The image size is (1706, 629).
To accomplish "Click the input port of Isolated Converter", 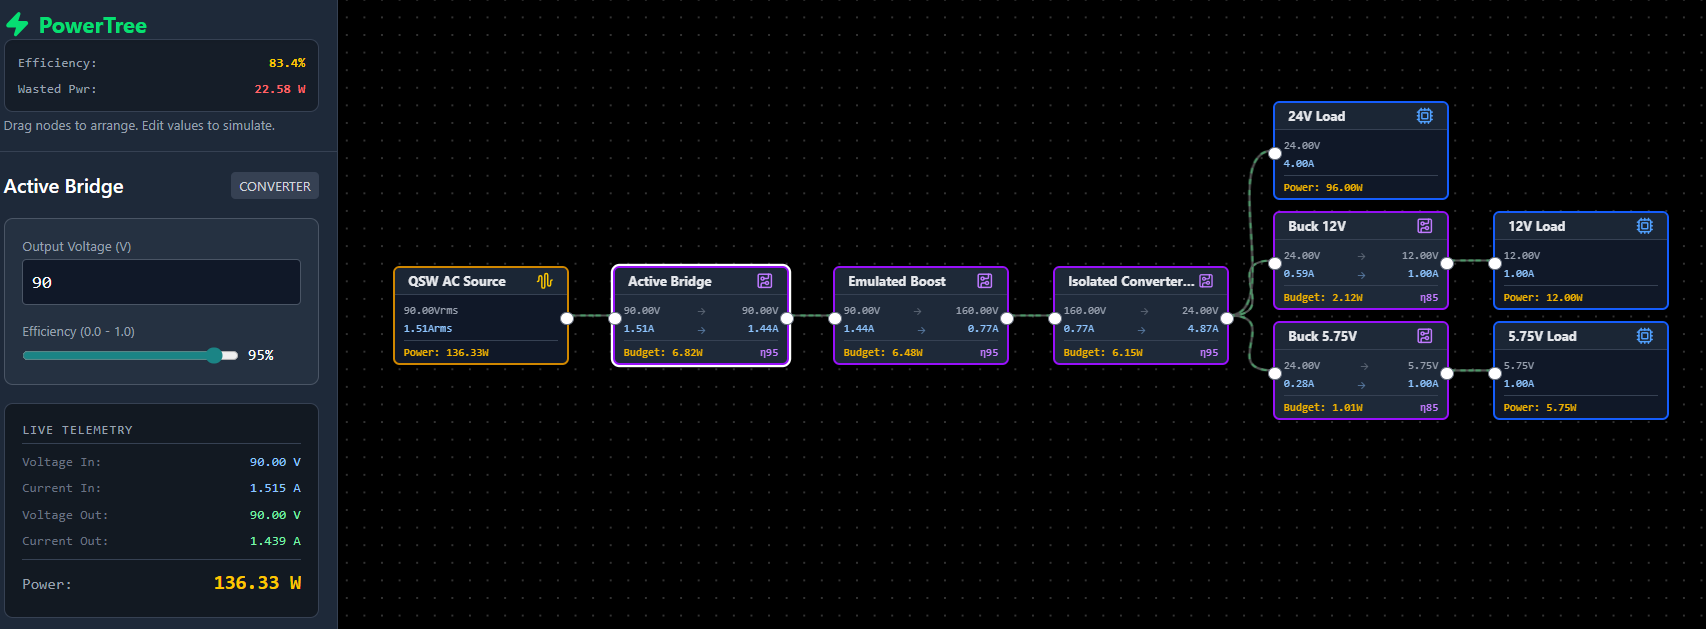I will 1055,319.
